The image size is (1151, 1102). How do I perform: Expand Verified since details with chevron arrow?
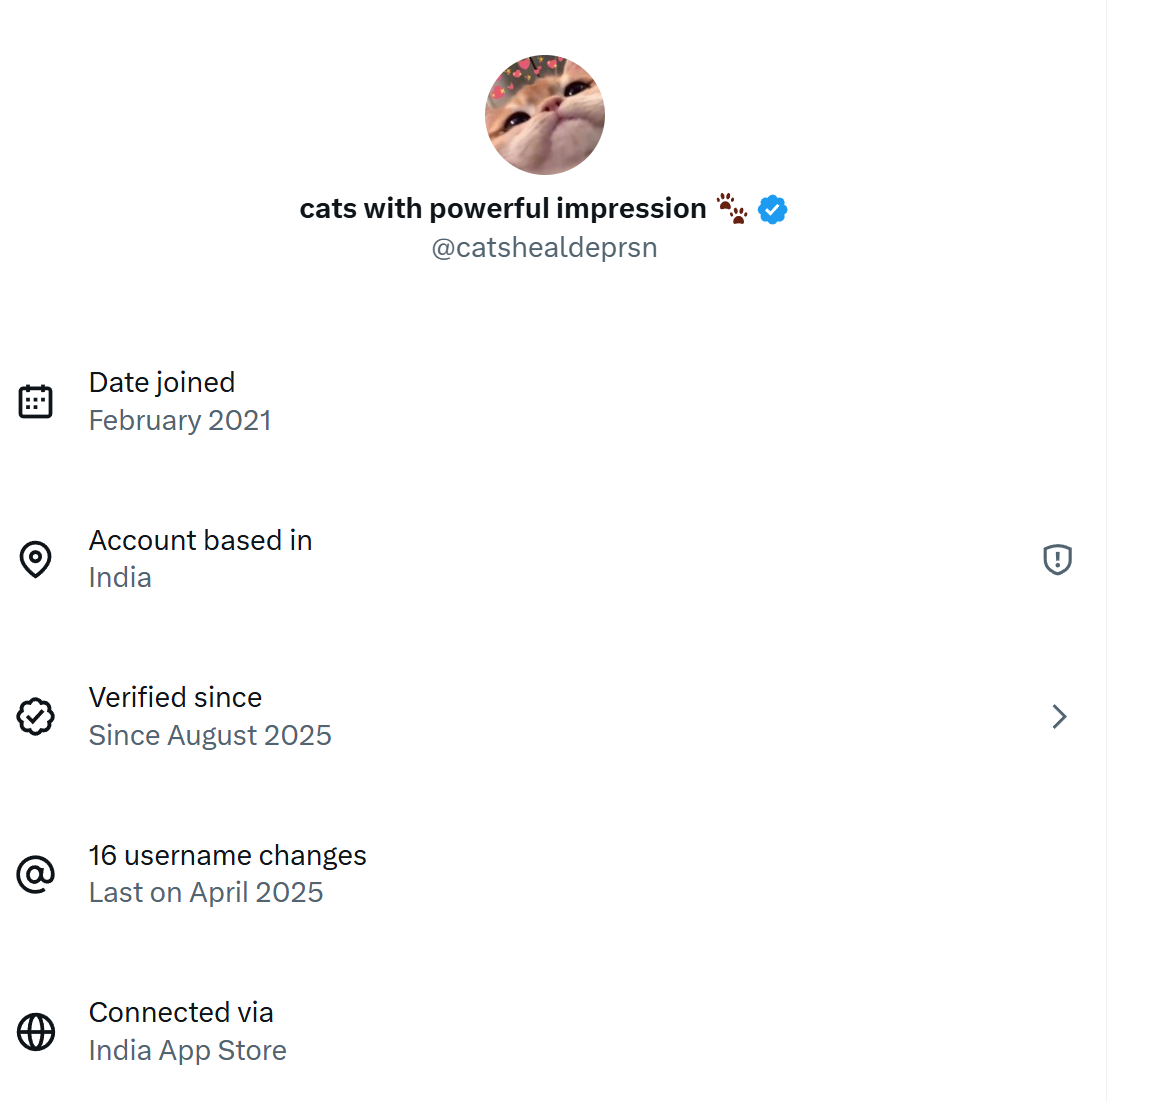click(x=1059, y=717)
